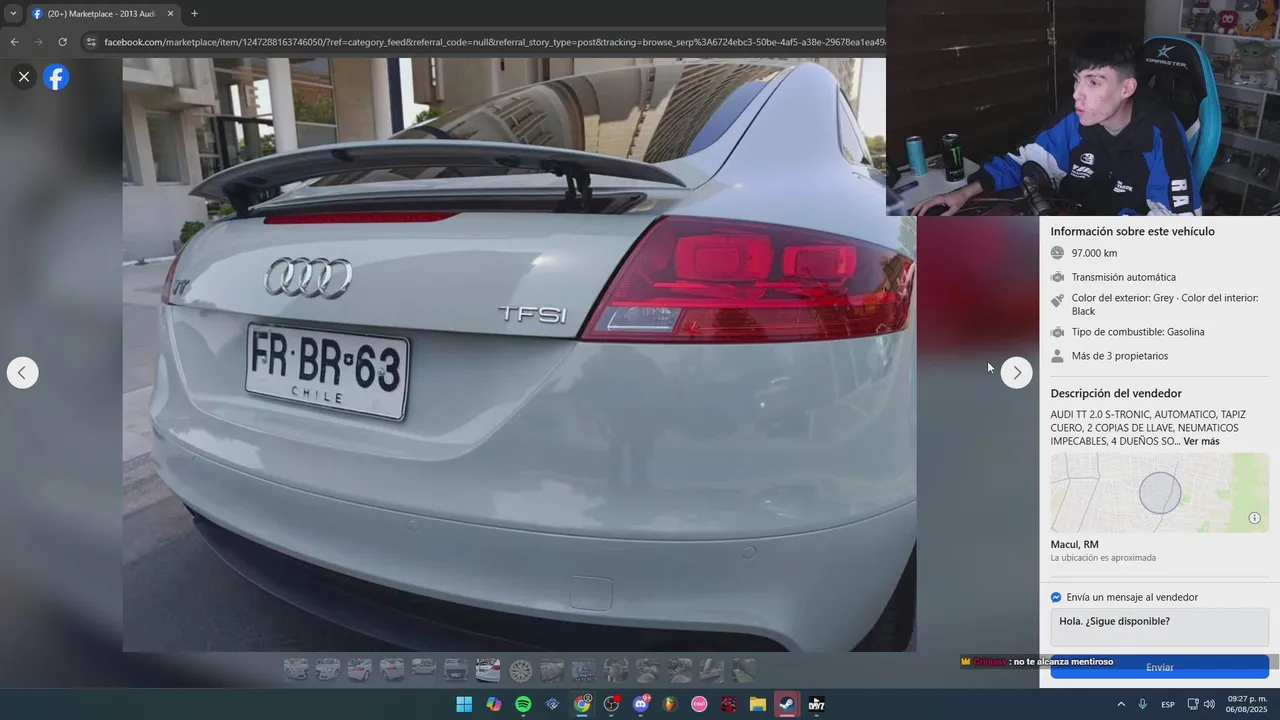Image resolution: width=1280 pixels, height=720 pixels.
Task: Reload the Facebook Marketplace page
Action: [x=62, y=42]
